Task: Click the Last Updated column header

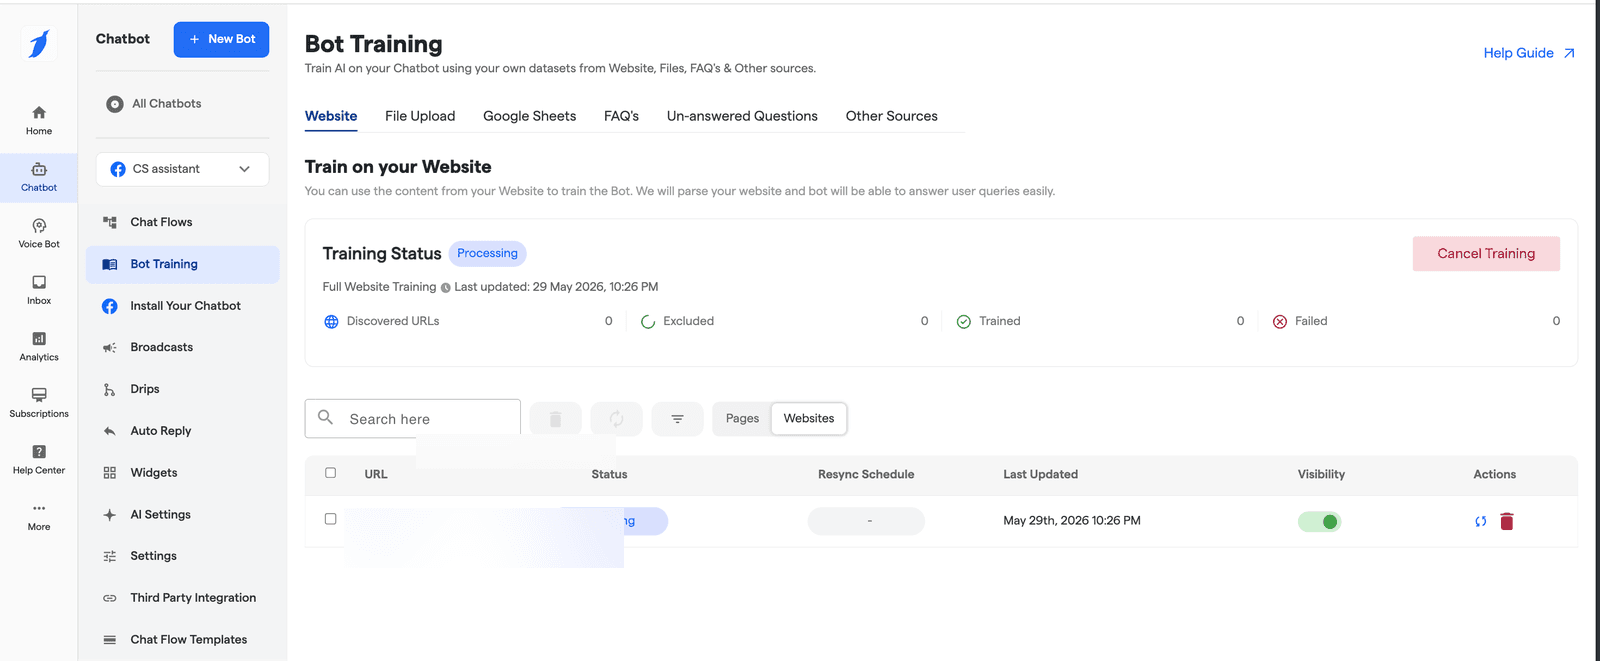Action: click(x=1040, y=474)
